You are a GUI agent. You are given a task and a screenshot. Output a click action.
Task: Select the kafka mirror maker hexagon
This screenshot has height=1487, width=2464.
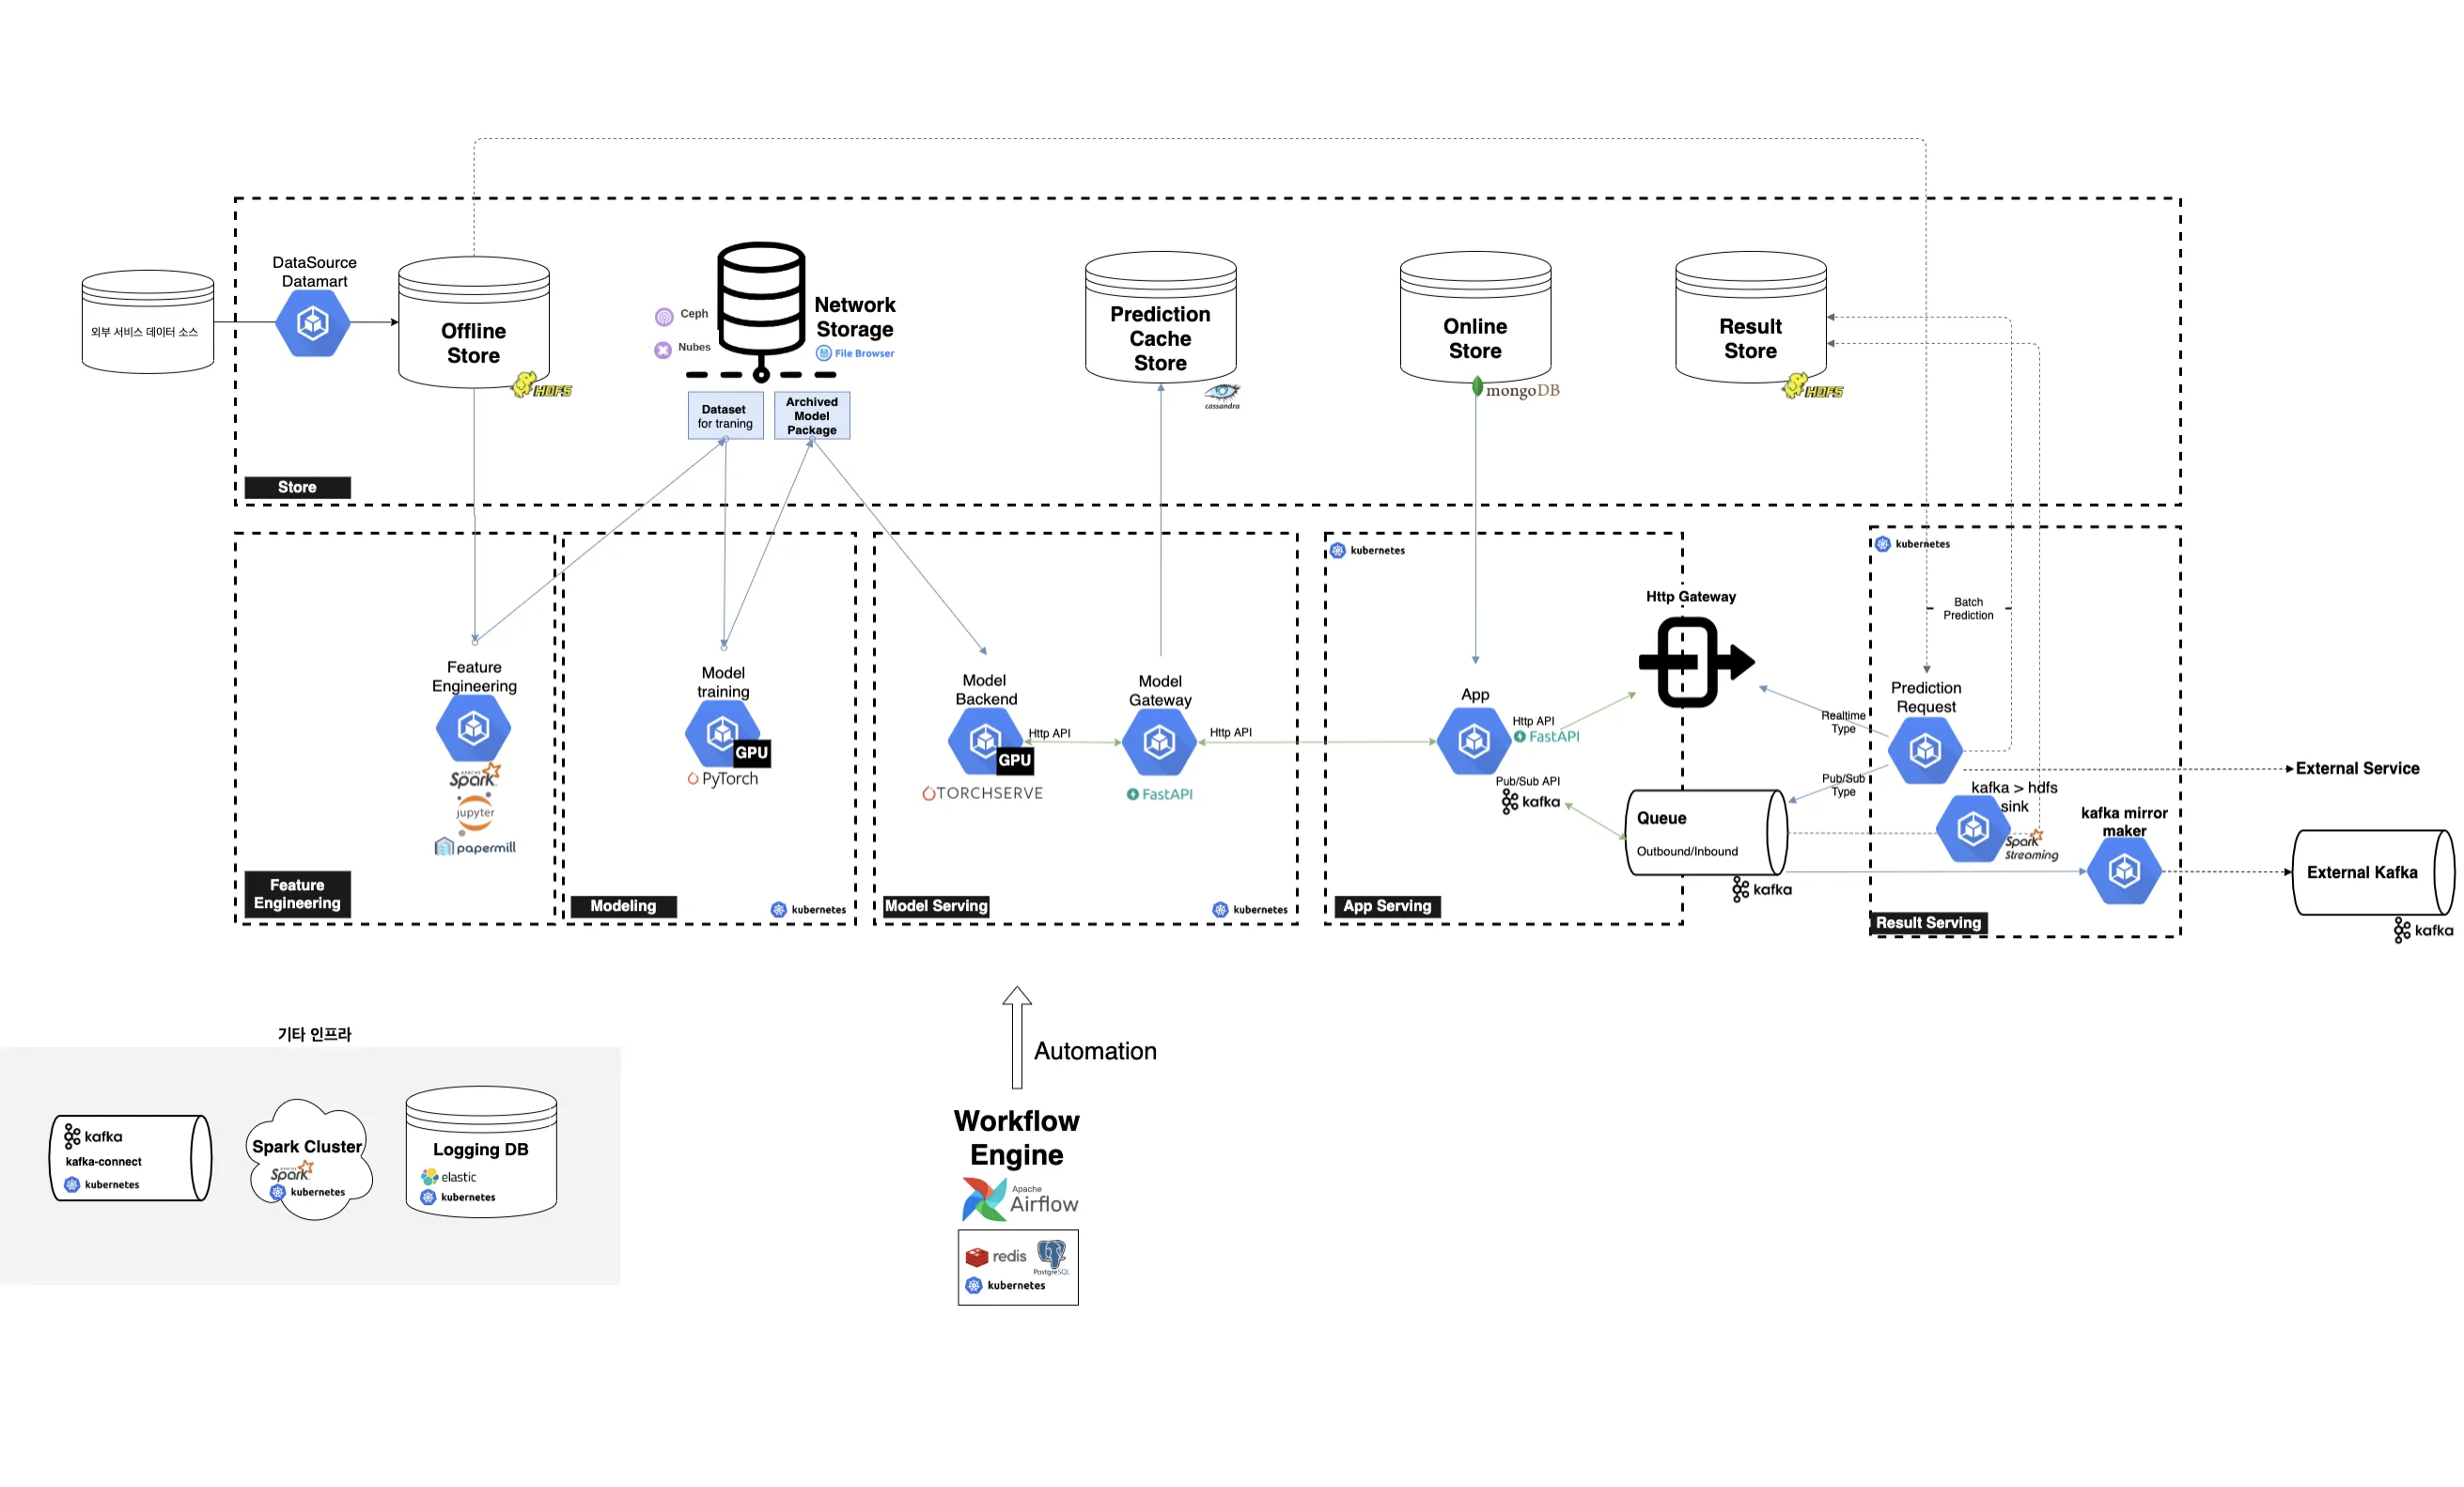[x=2123, y=871]
